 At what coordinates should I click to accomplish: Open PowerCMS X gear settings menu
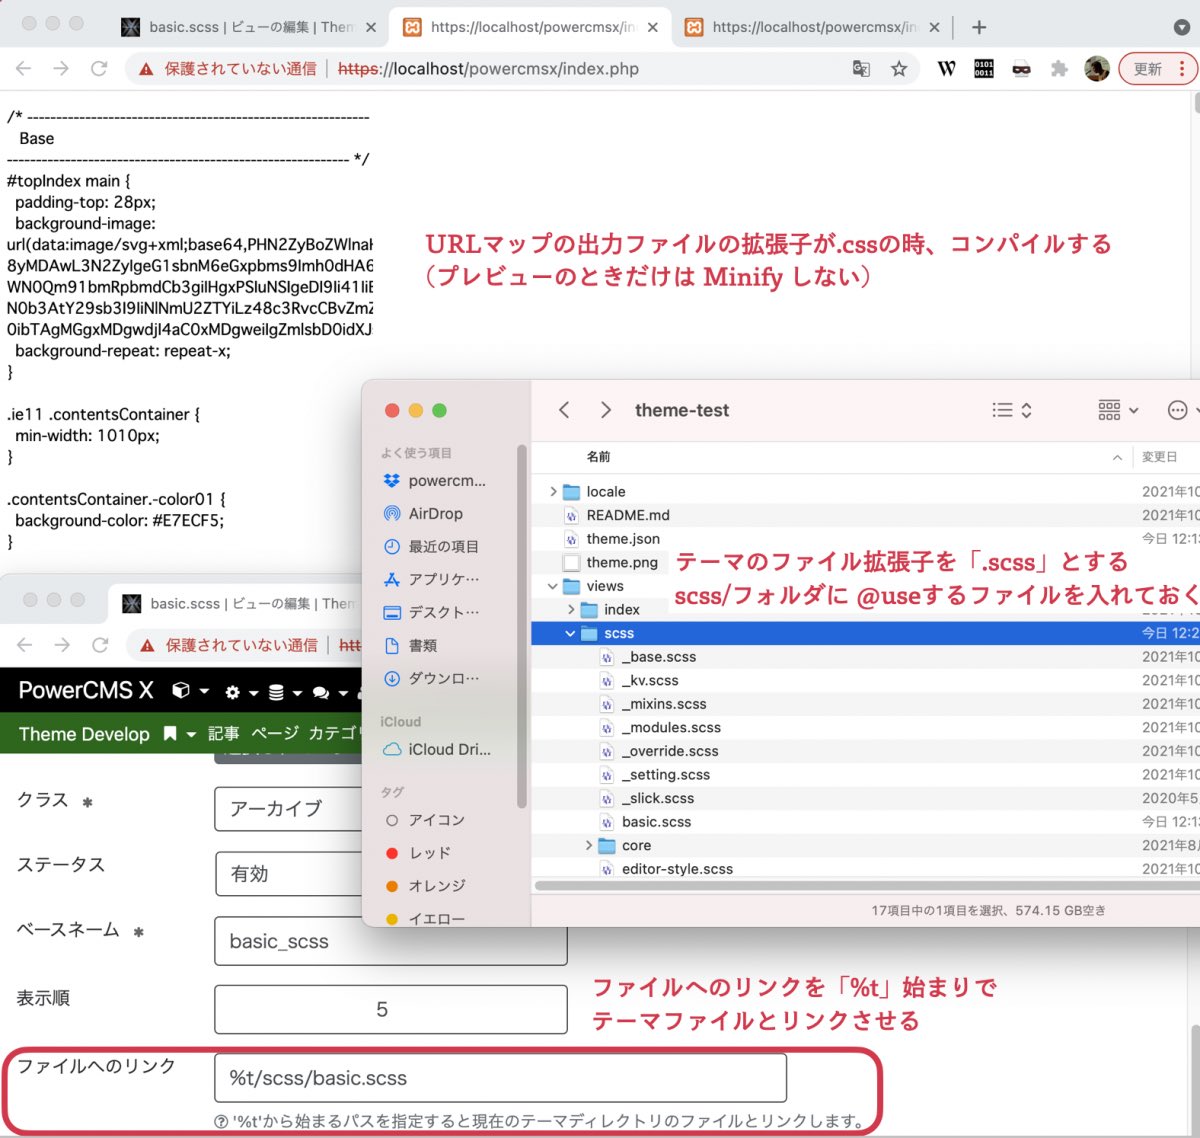click(241, 692)
